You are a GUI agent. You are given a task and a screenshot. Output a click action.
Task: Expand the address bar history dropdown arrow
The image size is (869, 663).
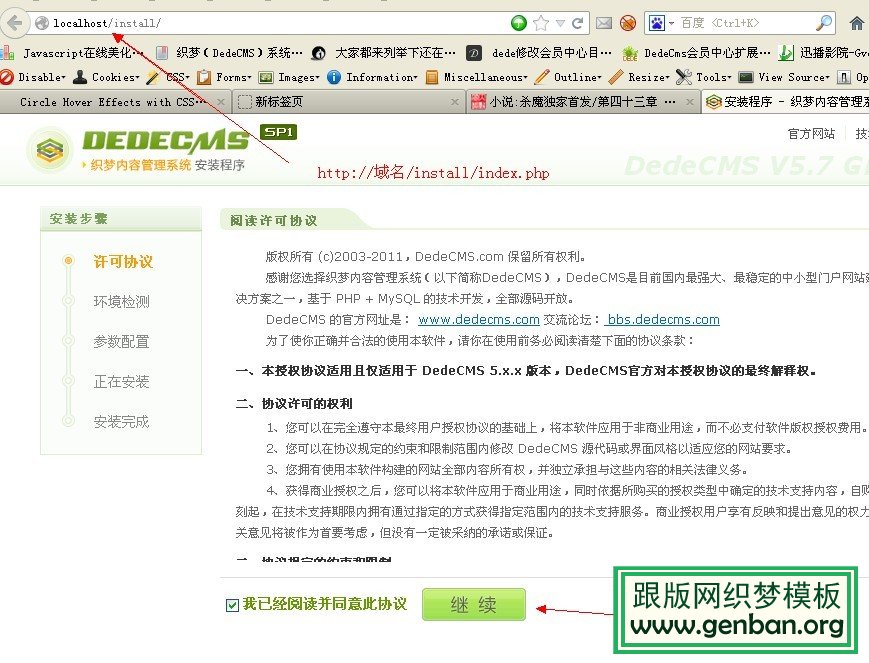click(560, 23)
